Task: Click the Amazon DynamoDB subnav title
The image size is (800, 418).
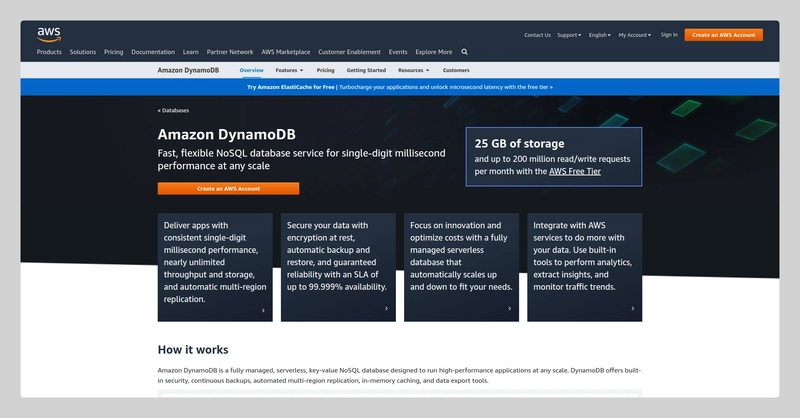Action: click(188, 70)
